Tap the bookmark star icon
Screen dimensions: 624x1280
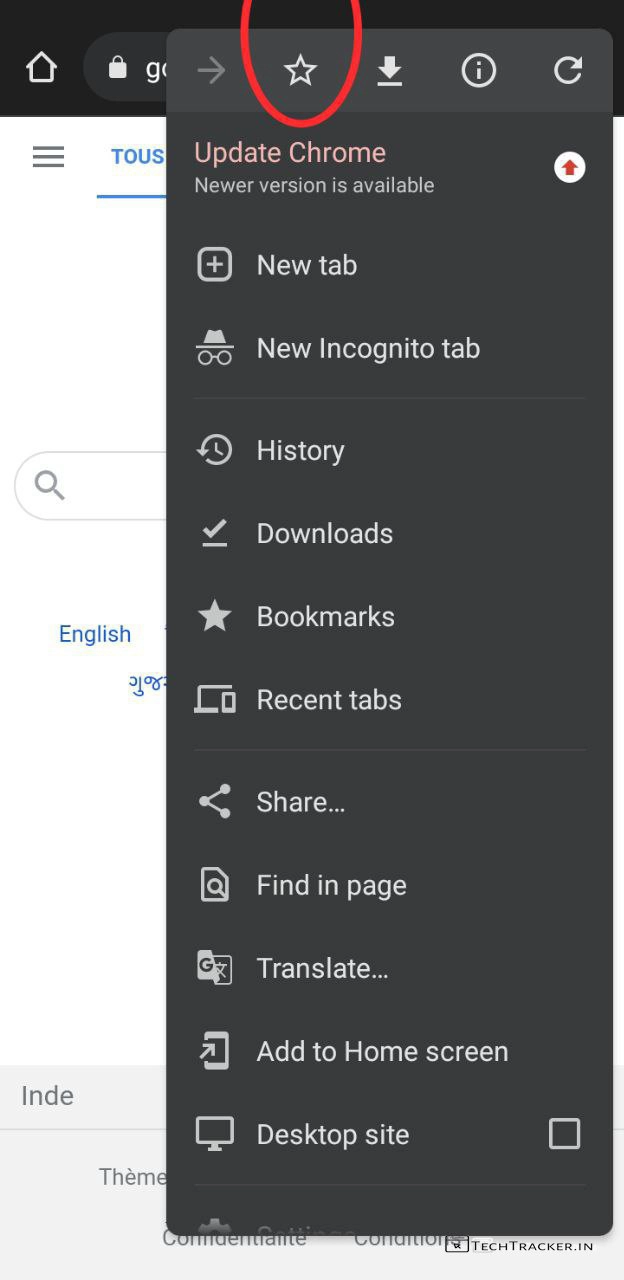click(x=300, y=70)
